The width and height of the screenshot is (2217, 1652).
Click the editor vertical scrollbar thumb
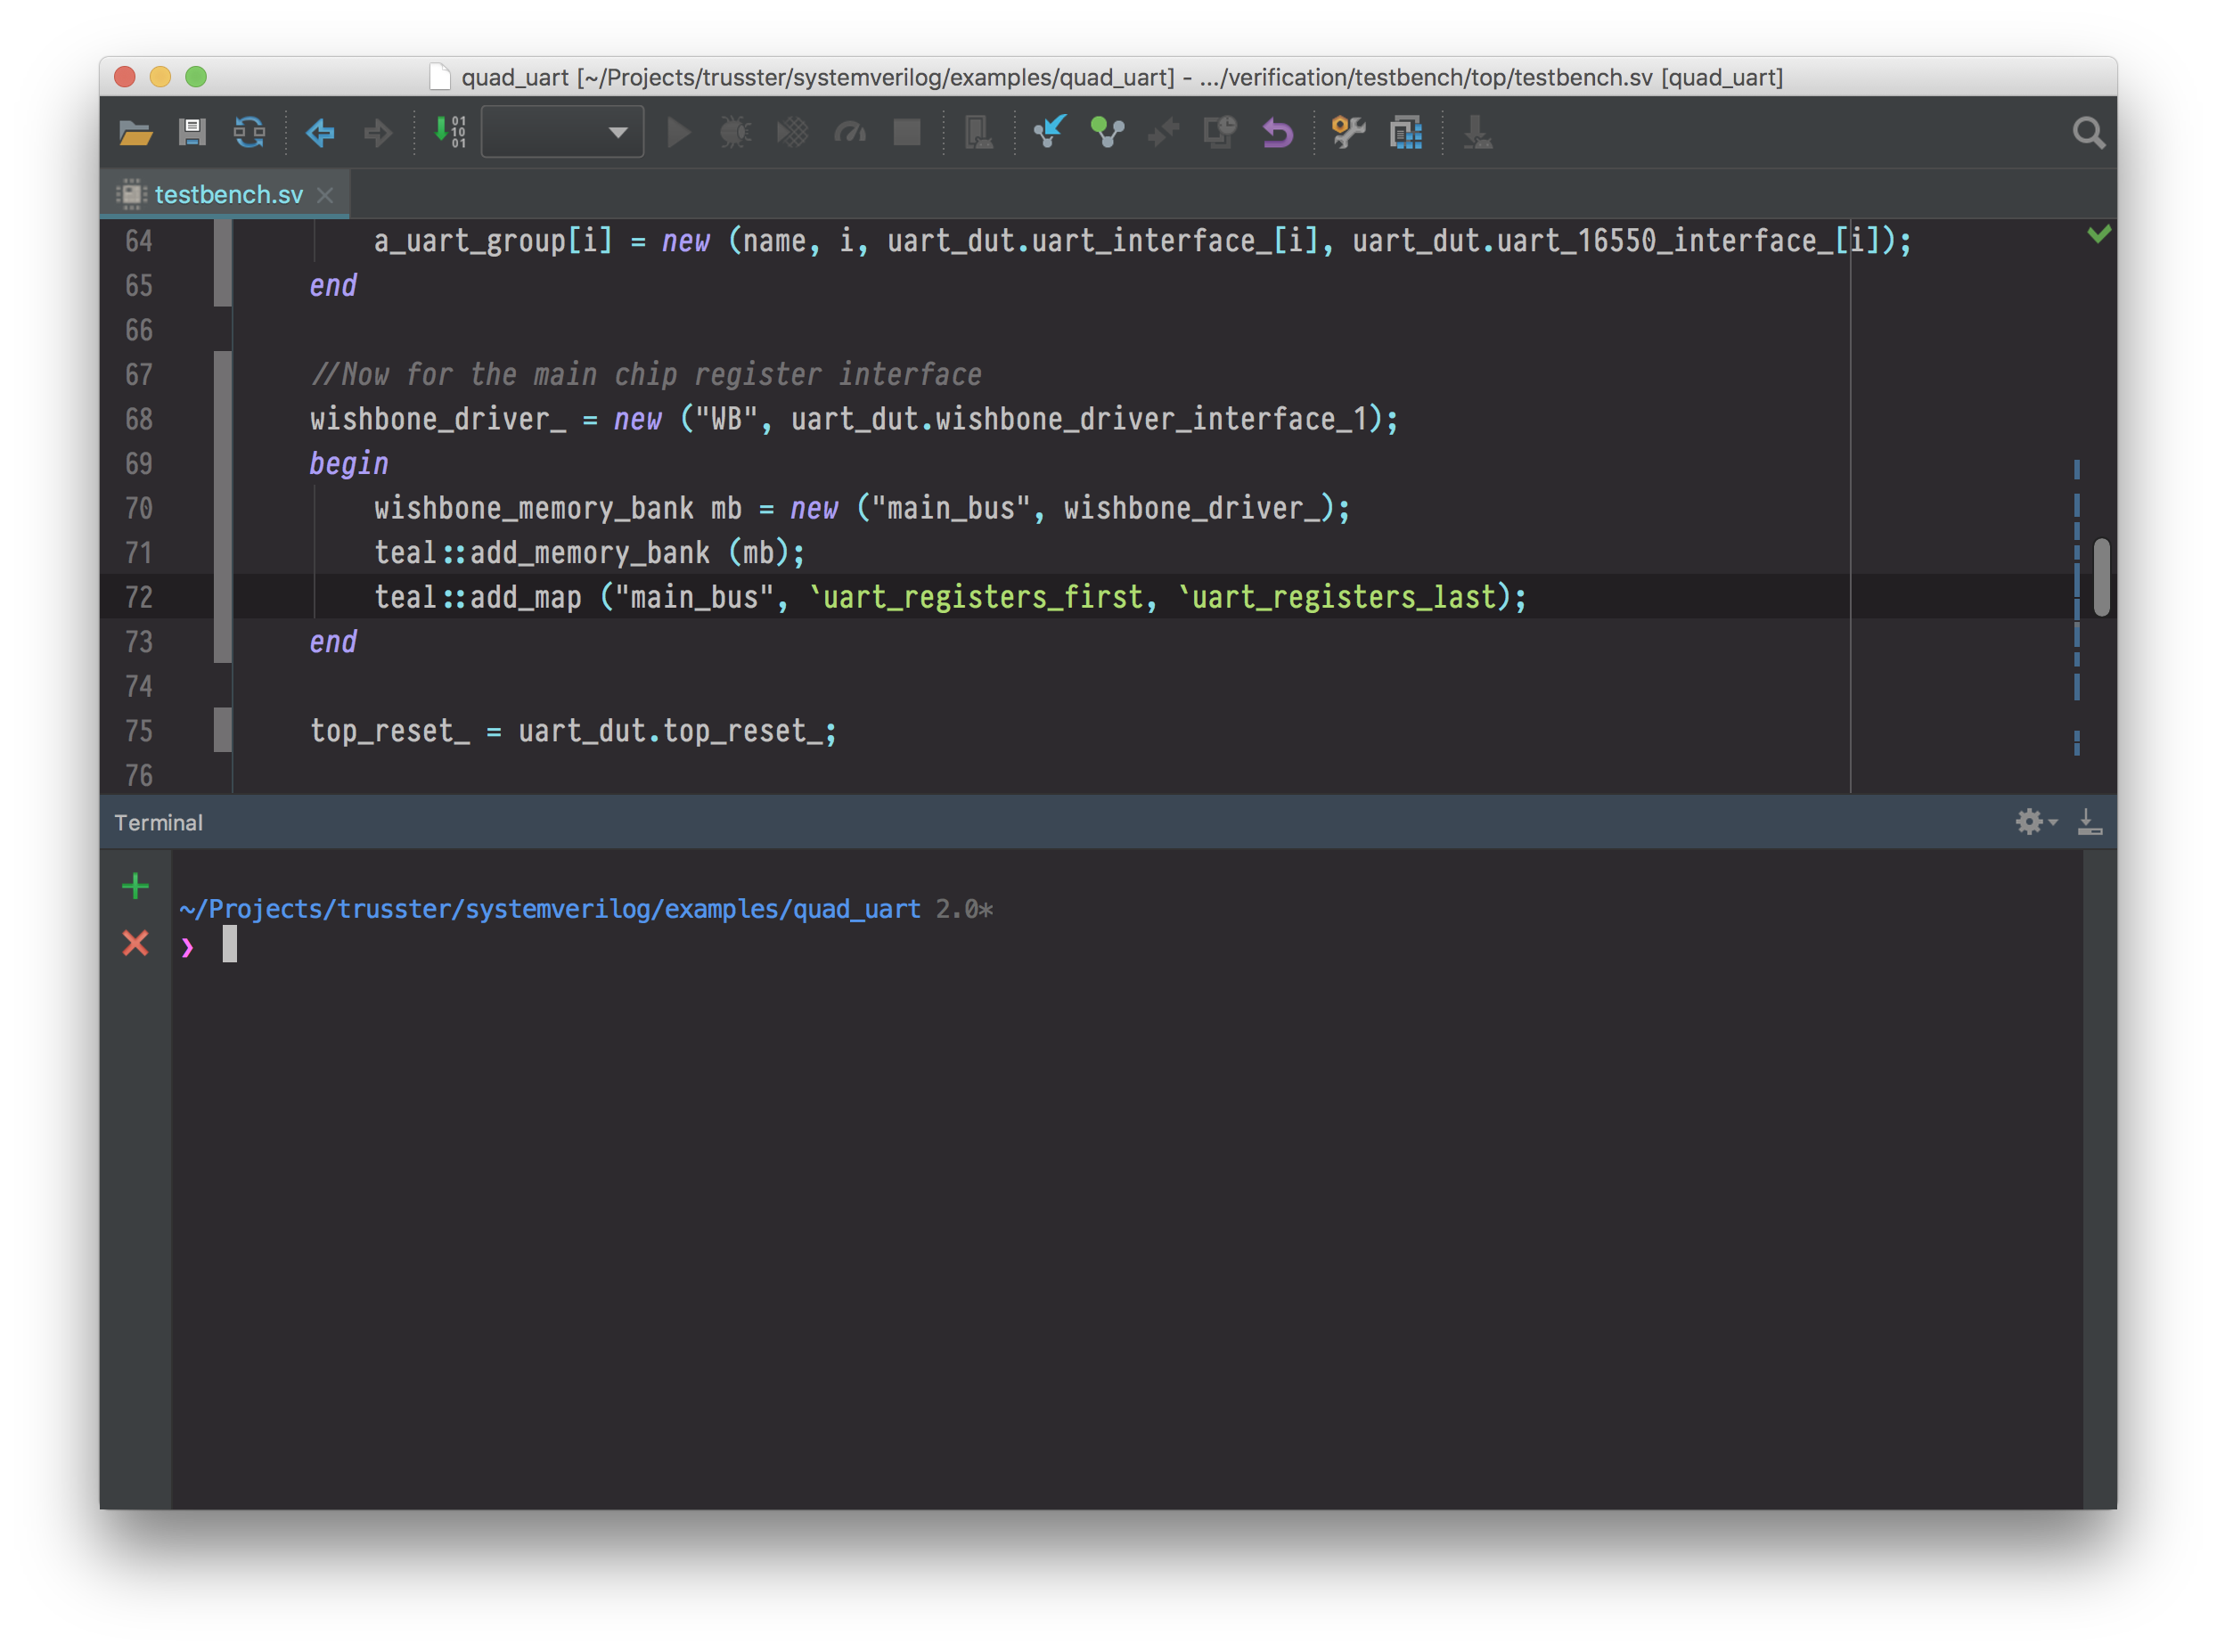2101,577
